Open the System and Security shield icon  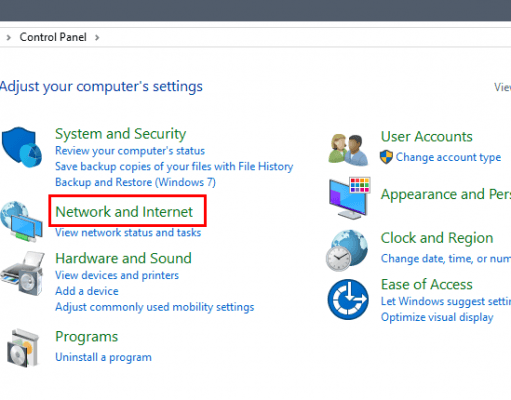[x=22, y=147]
